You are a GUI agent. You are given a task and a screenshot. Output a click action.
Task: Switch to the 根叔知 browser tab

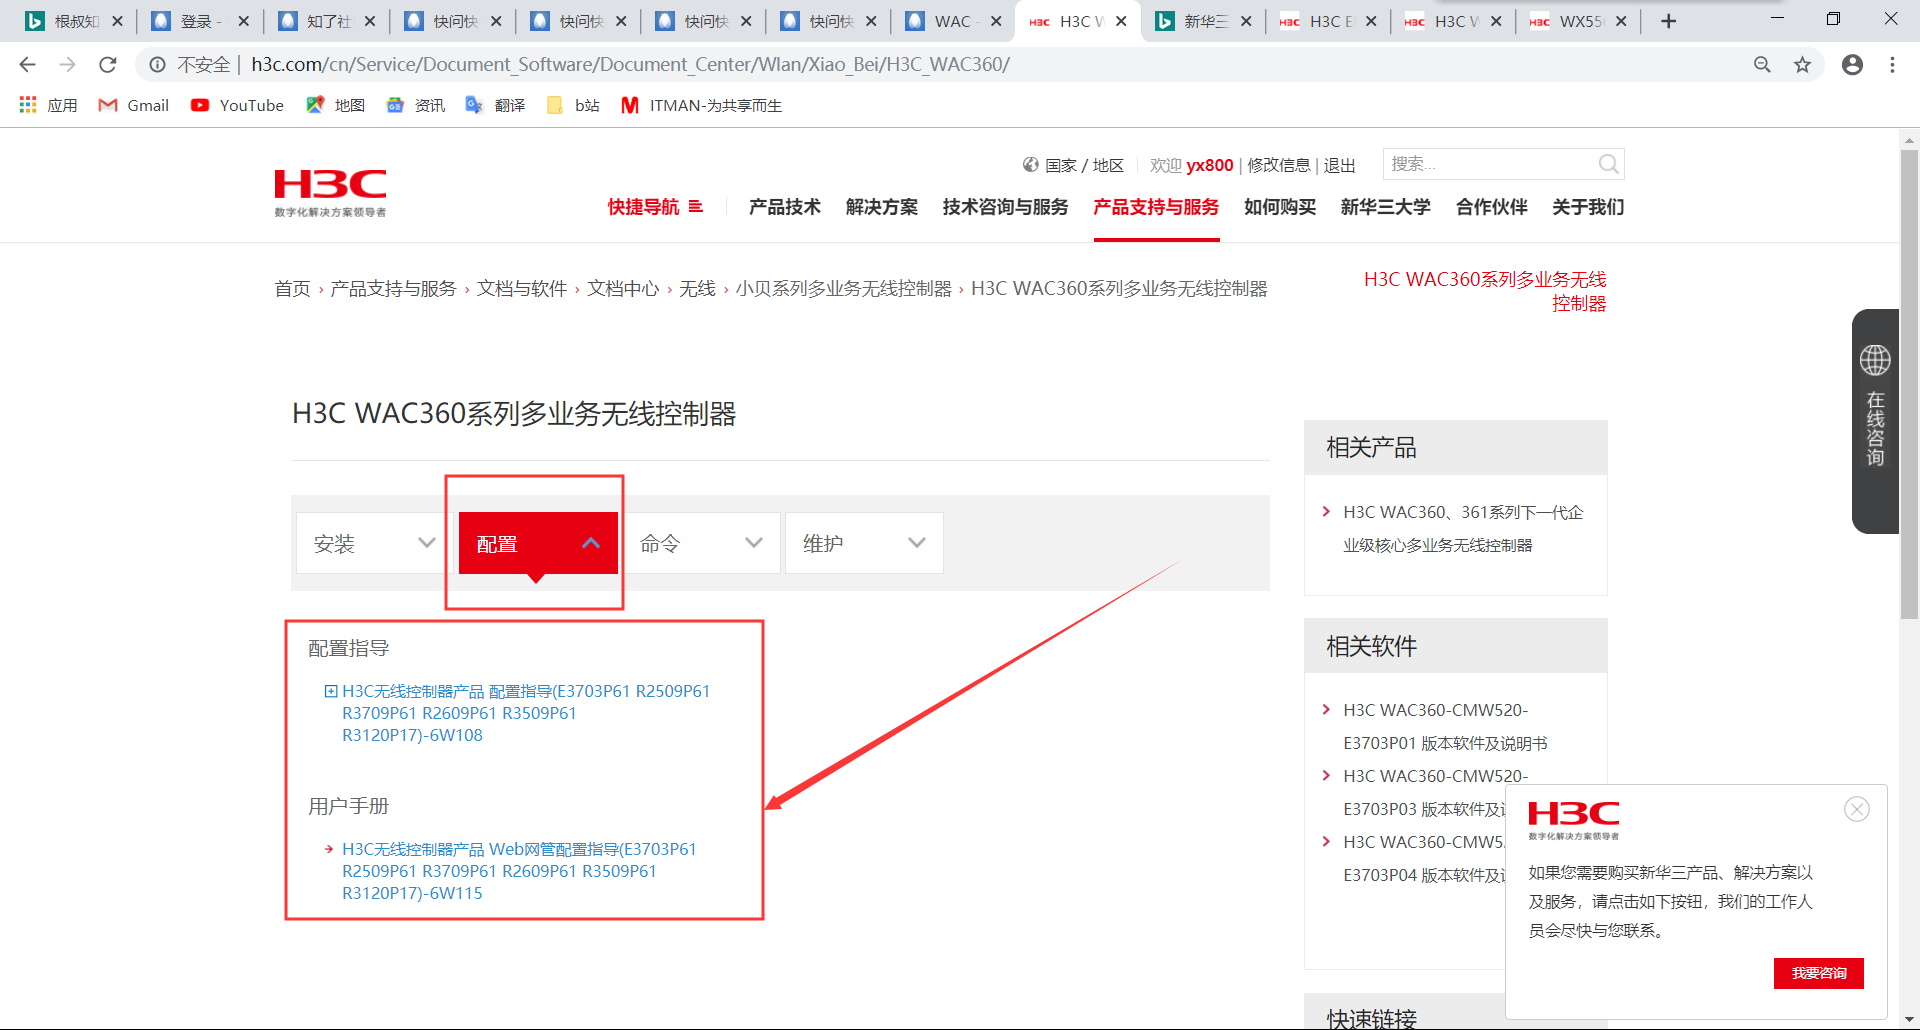click(75, 21)
